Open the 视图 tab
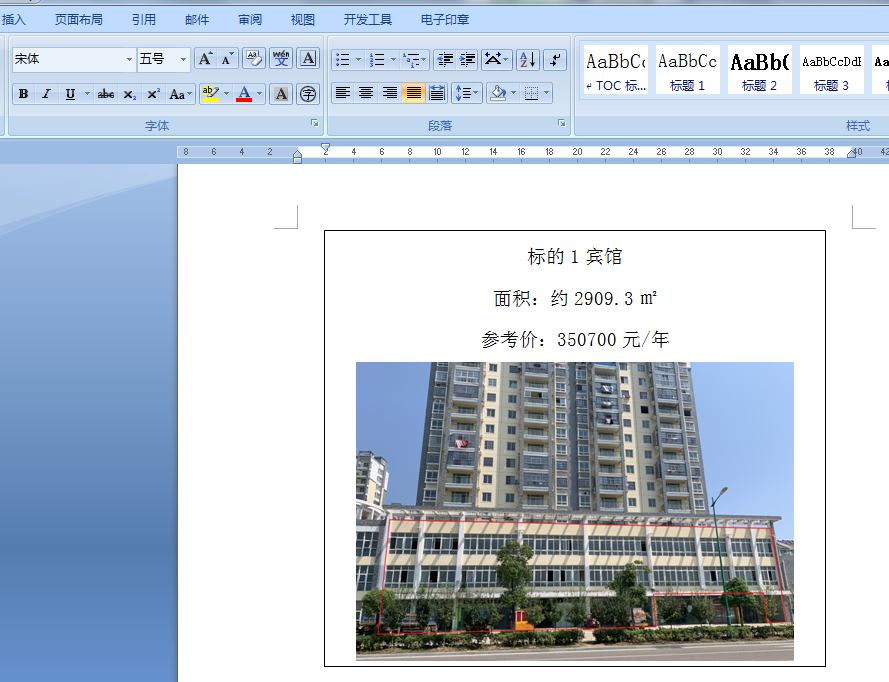Image resolution: width=889 pixels, height=682 pixels. tap(303, 20)
